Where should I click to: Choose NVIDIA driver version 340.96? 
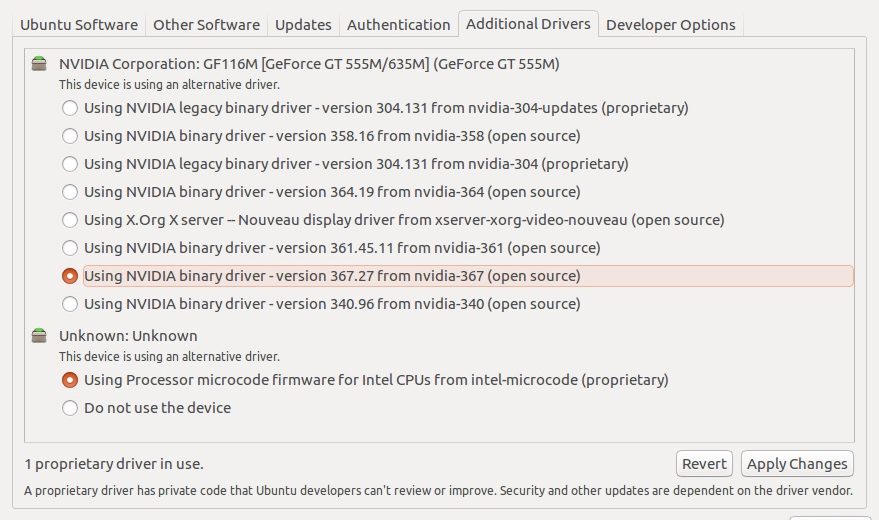tap(70, 303)
